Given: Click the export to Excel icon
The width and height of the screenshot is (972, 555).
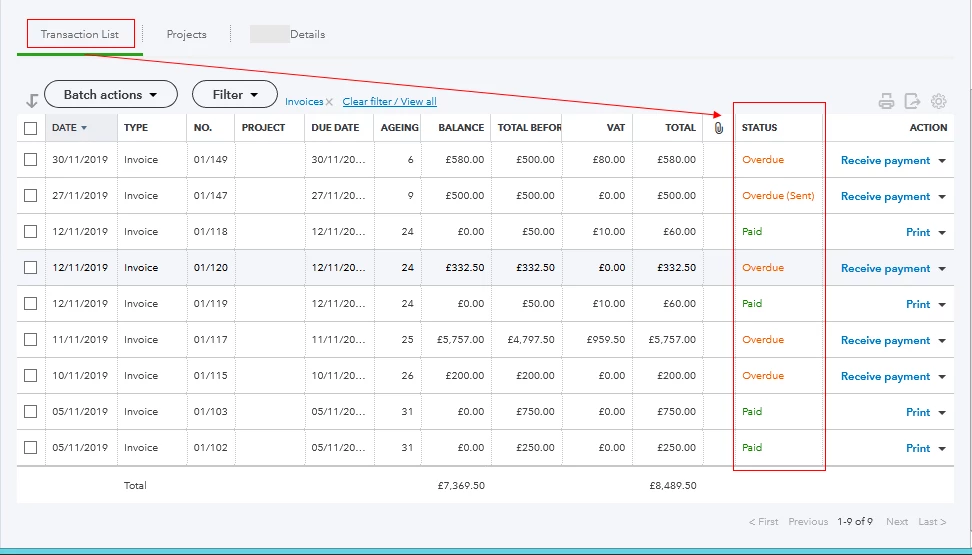Looking at the screenshot, I should pyautogui.click(x=912, y=101).
